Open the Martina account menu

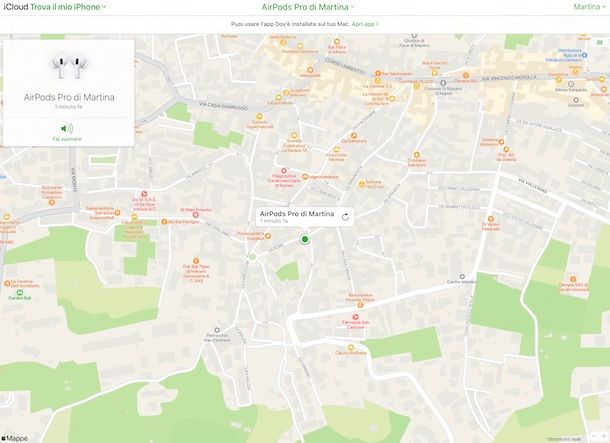[x=589, y=7]
